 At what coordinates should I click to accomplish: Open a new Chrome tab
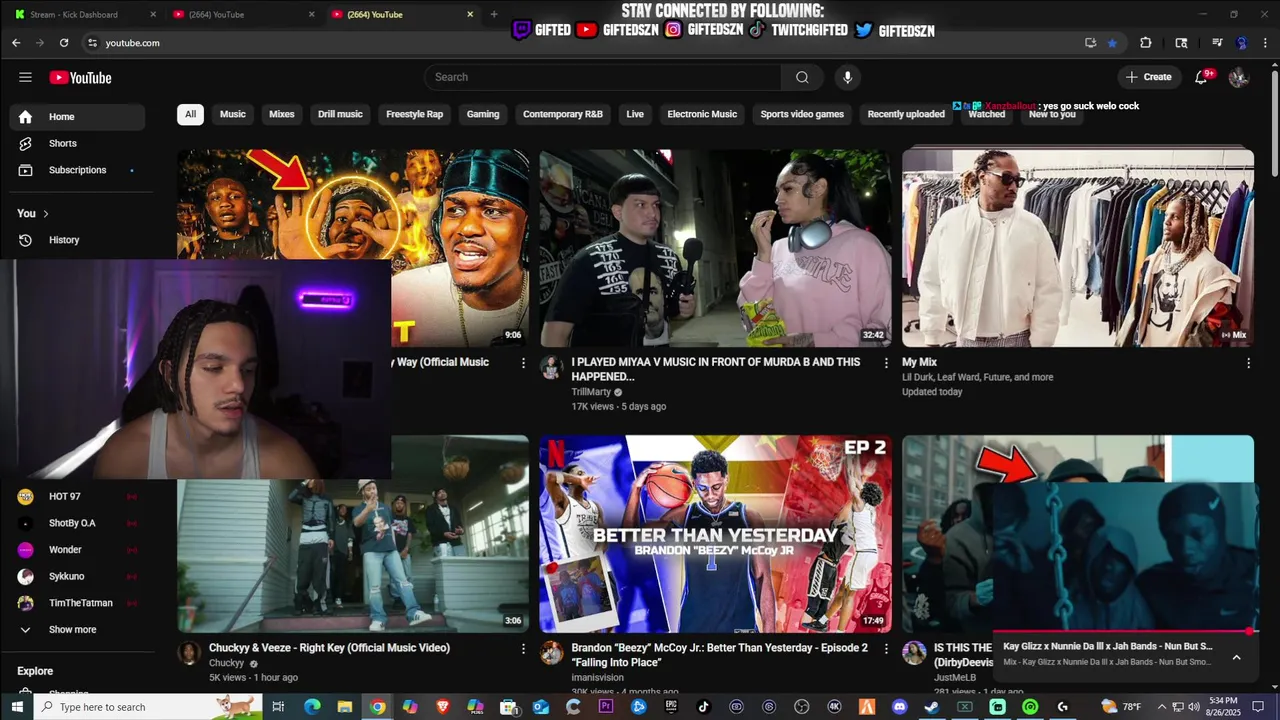coord(494,14)
